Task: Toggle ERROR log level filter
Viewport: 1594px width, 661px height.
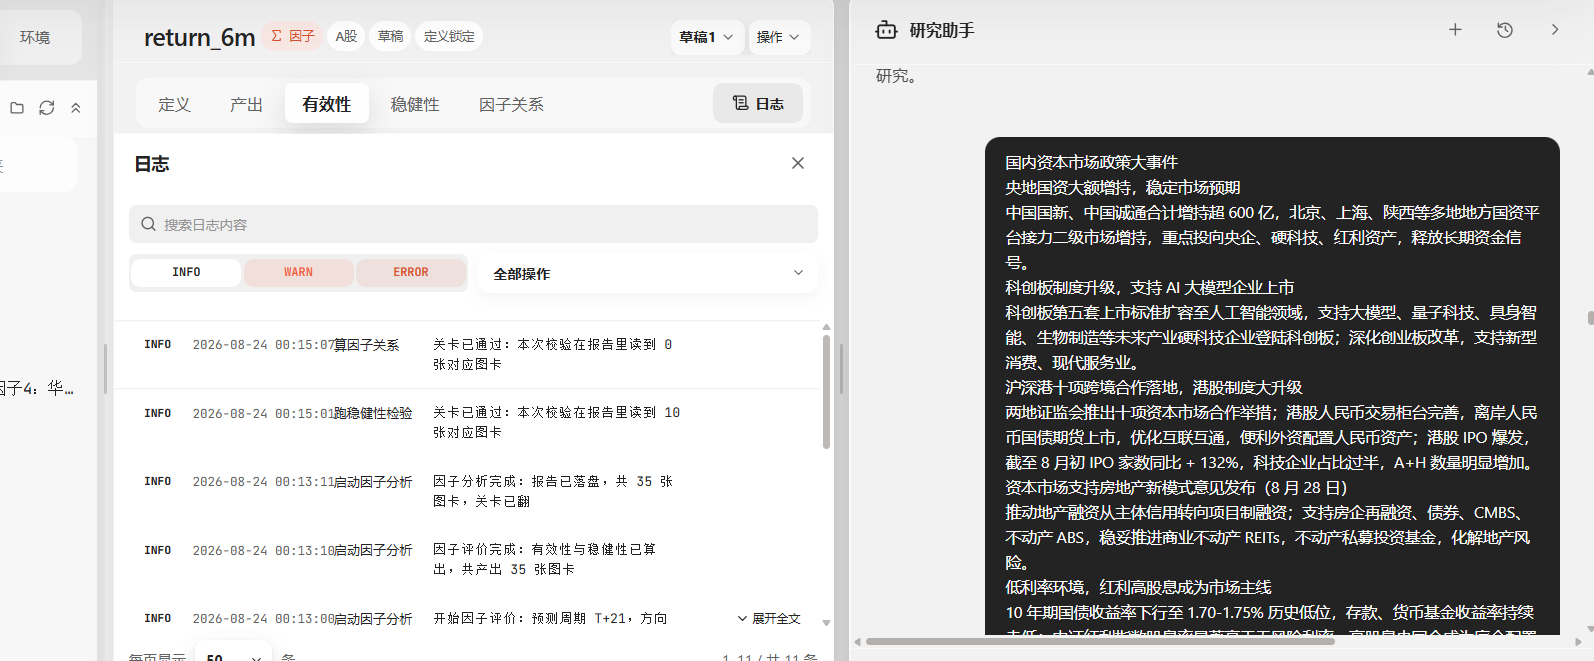Action: 410,272
